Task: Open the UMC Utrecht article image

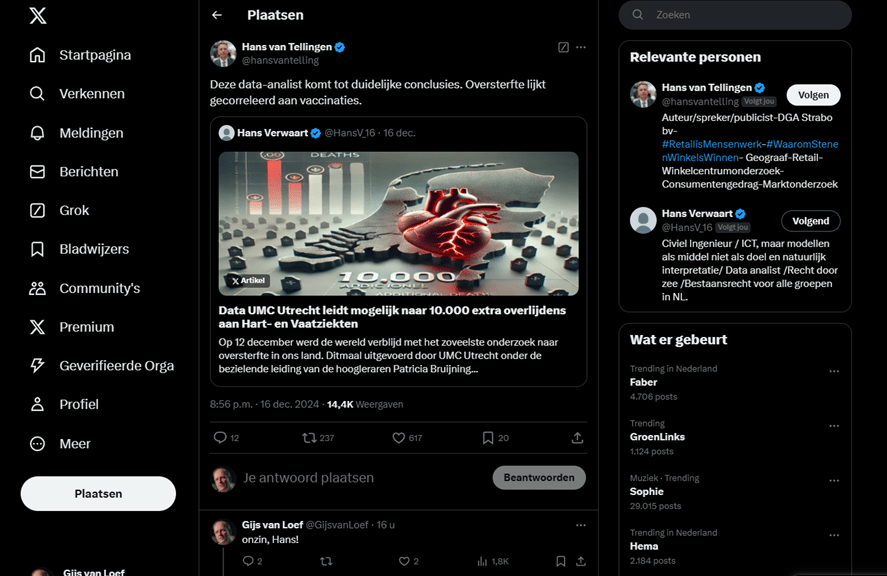Action: tap(398, 223)
